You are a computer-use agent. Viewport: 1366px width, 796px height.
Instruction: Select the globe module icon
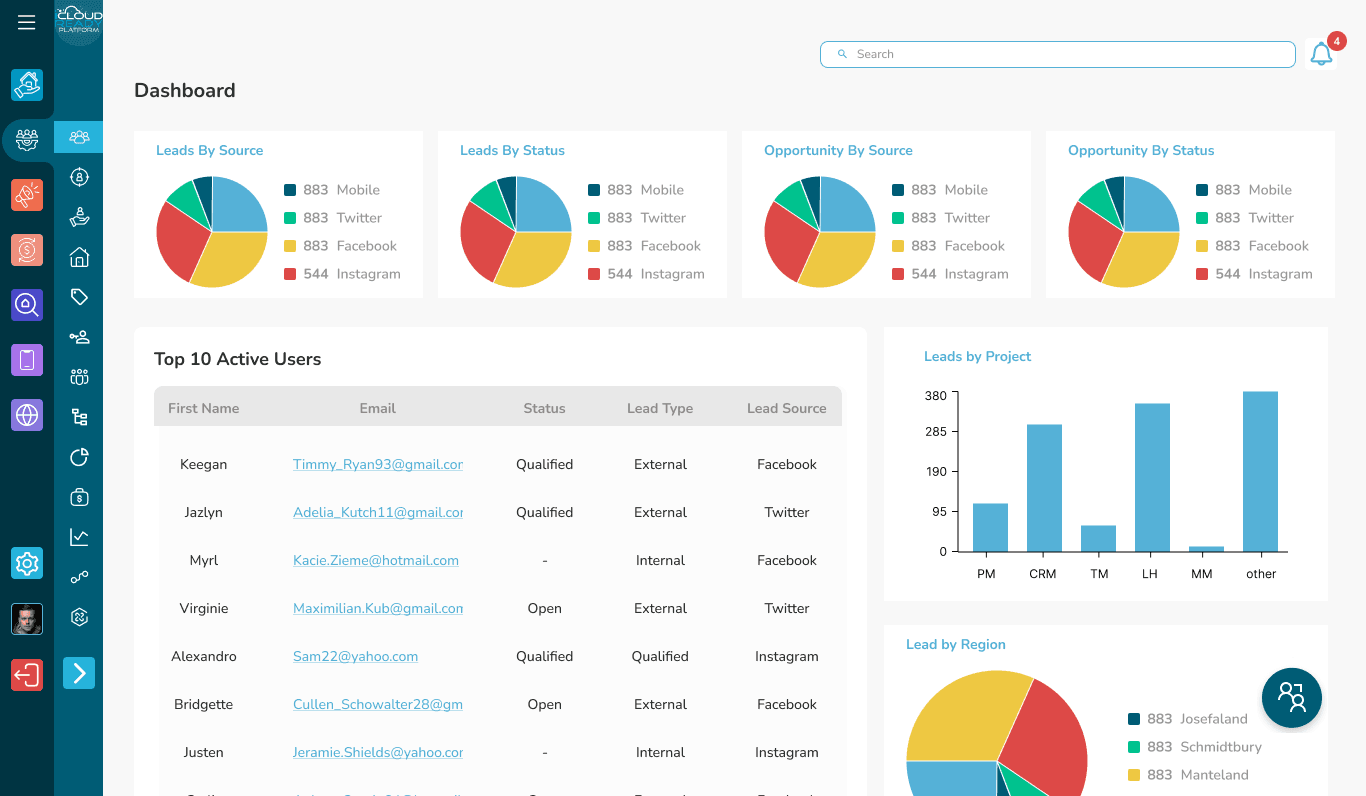point(27,415)
